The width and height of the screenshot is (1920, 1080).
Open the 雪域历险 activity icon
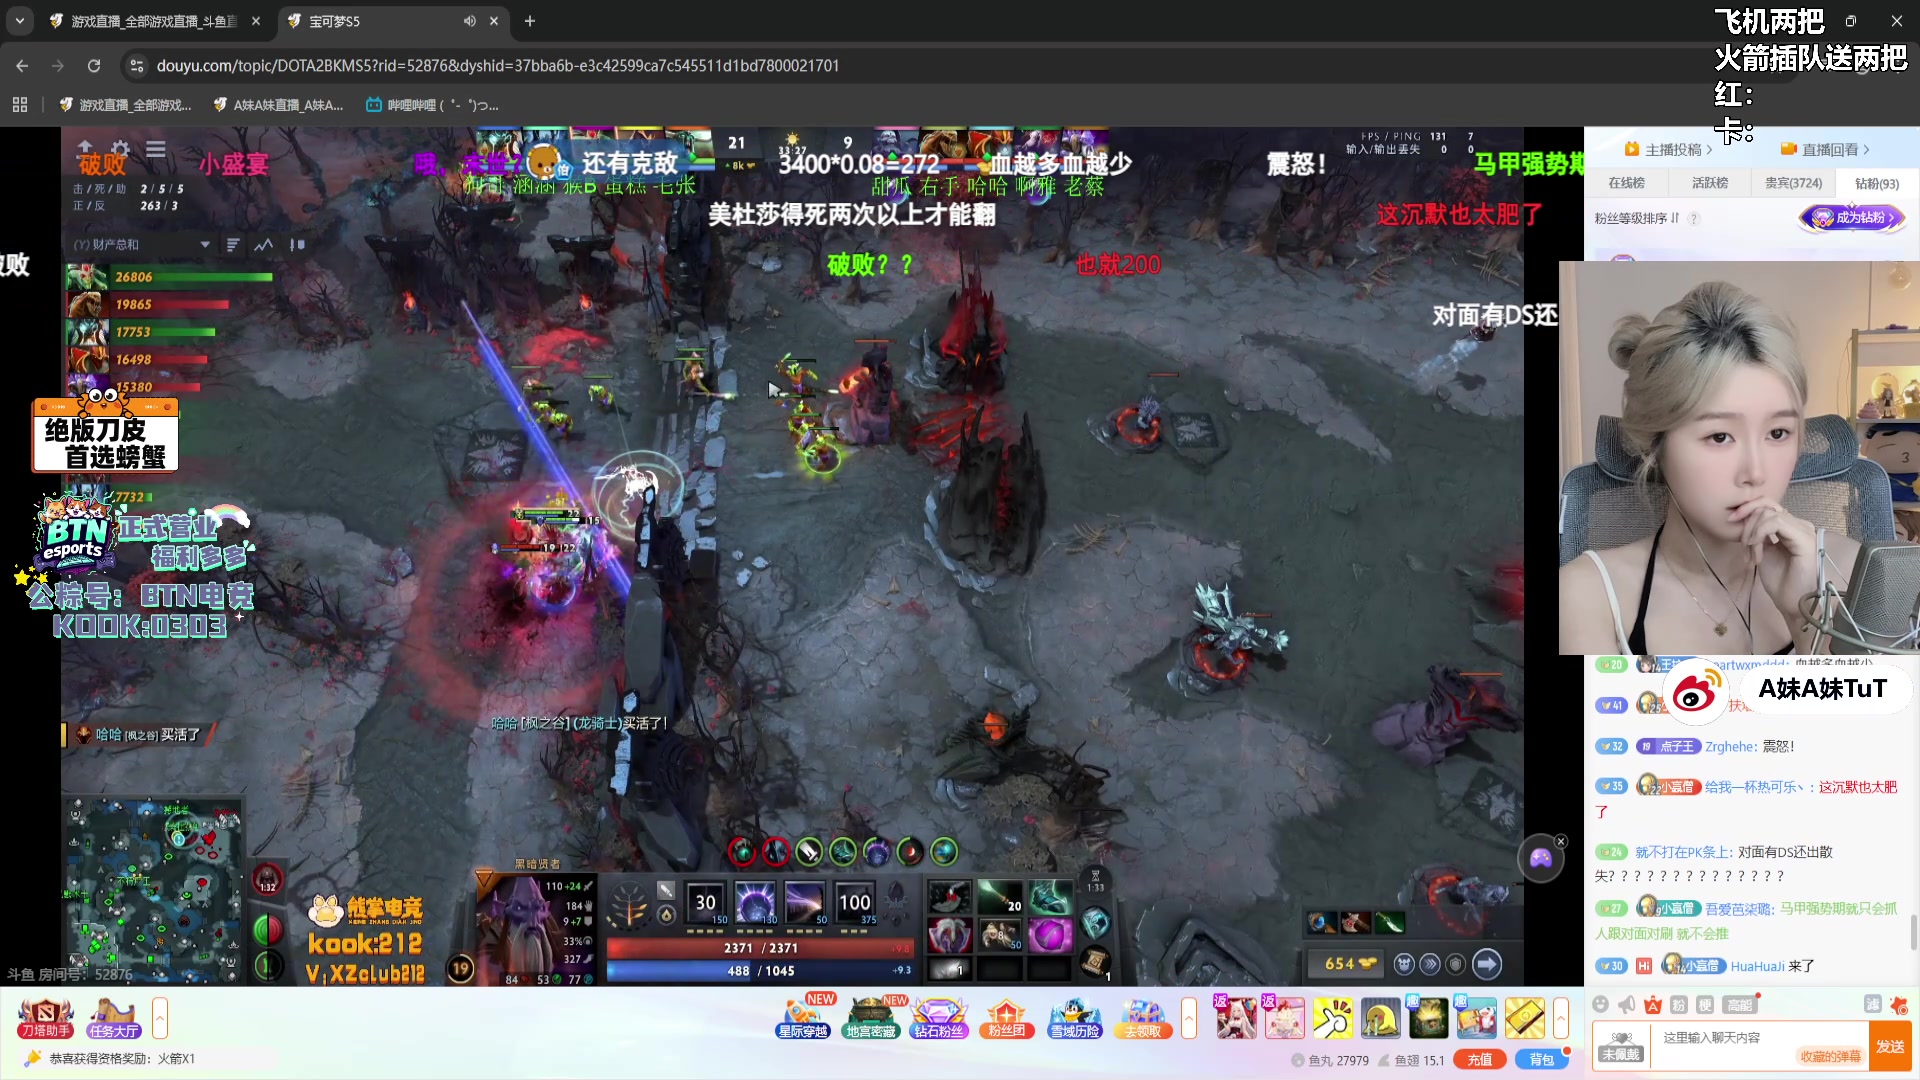(1075, 1018)
